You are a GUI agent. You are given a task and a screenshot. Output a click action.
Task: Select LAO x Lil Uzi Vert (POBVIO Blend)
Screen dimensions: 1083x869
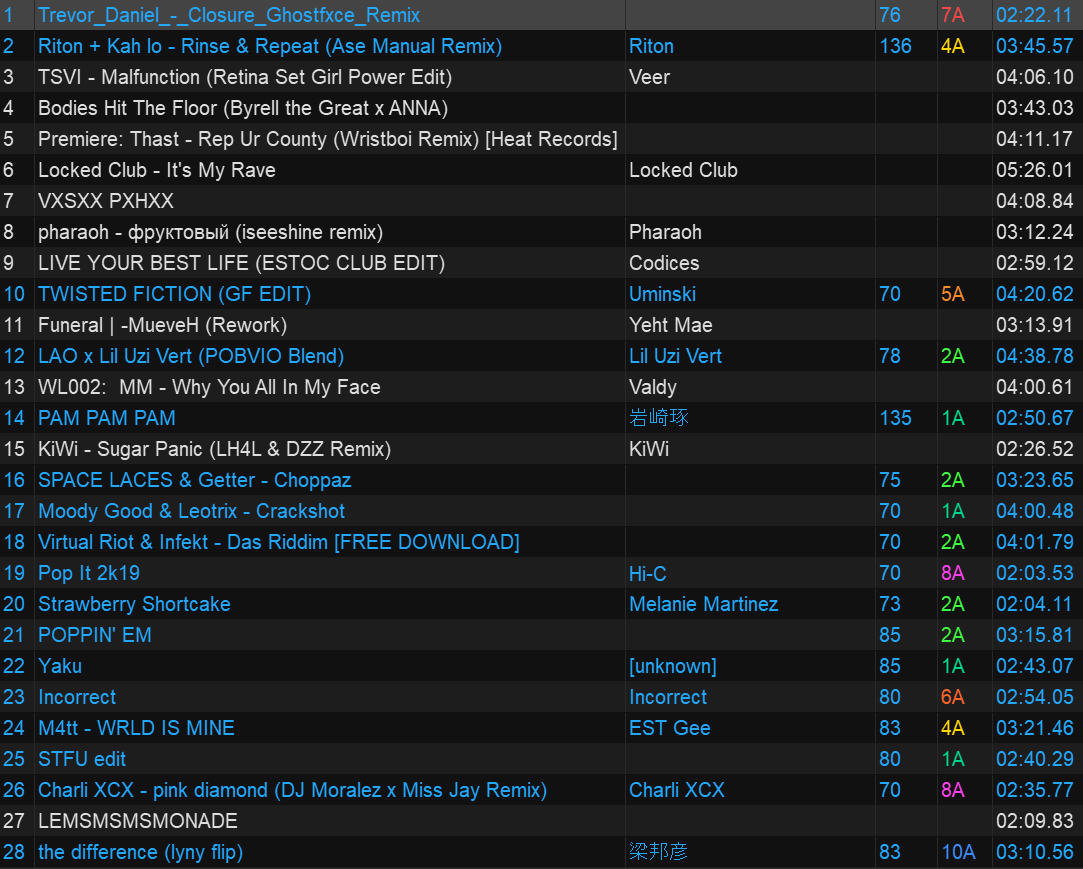point(191,356)
